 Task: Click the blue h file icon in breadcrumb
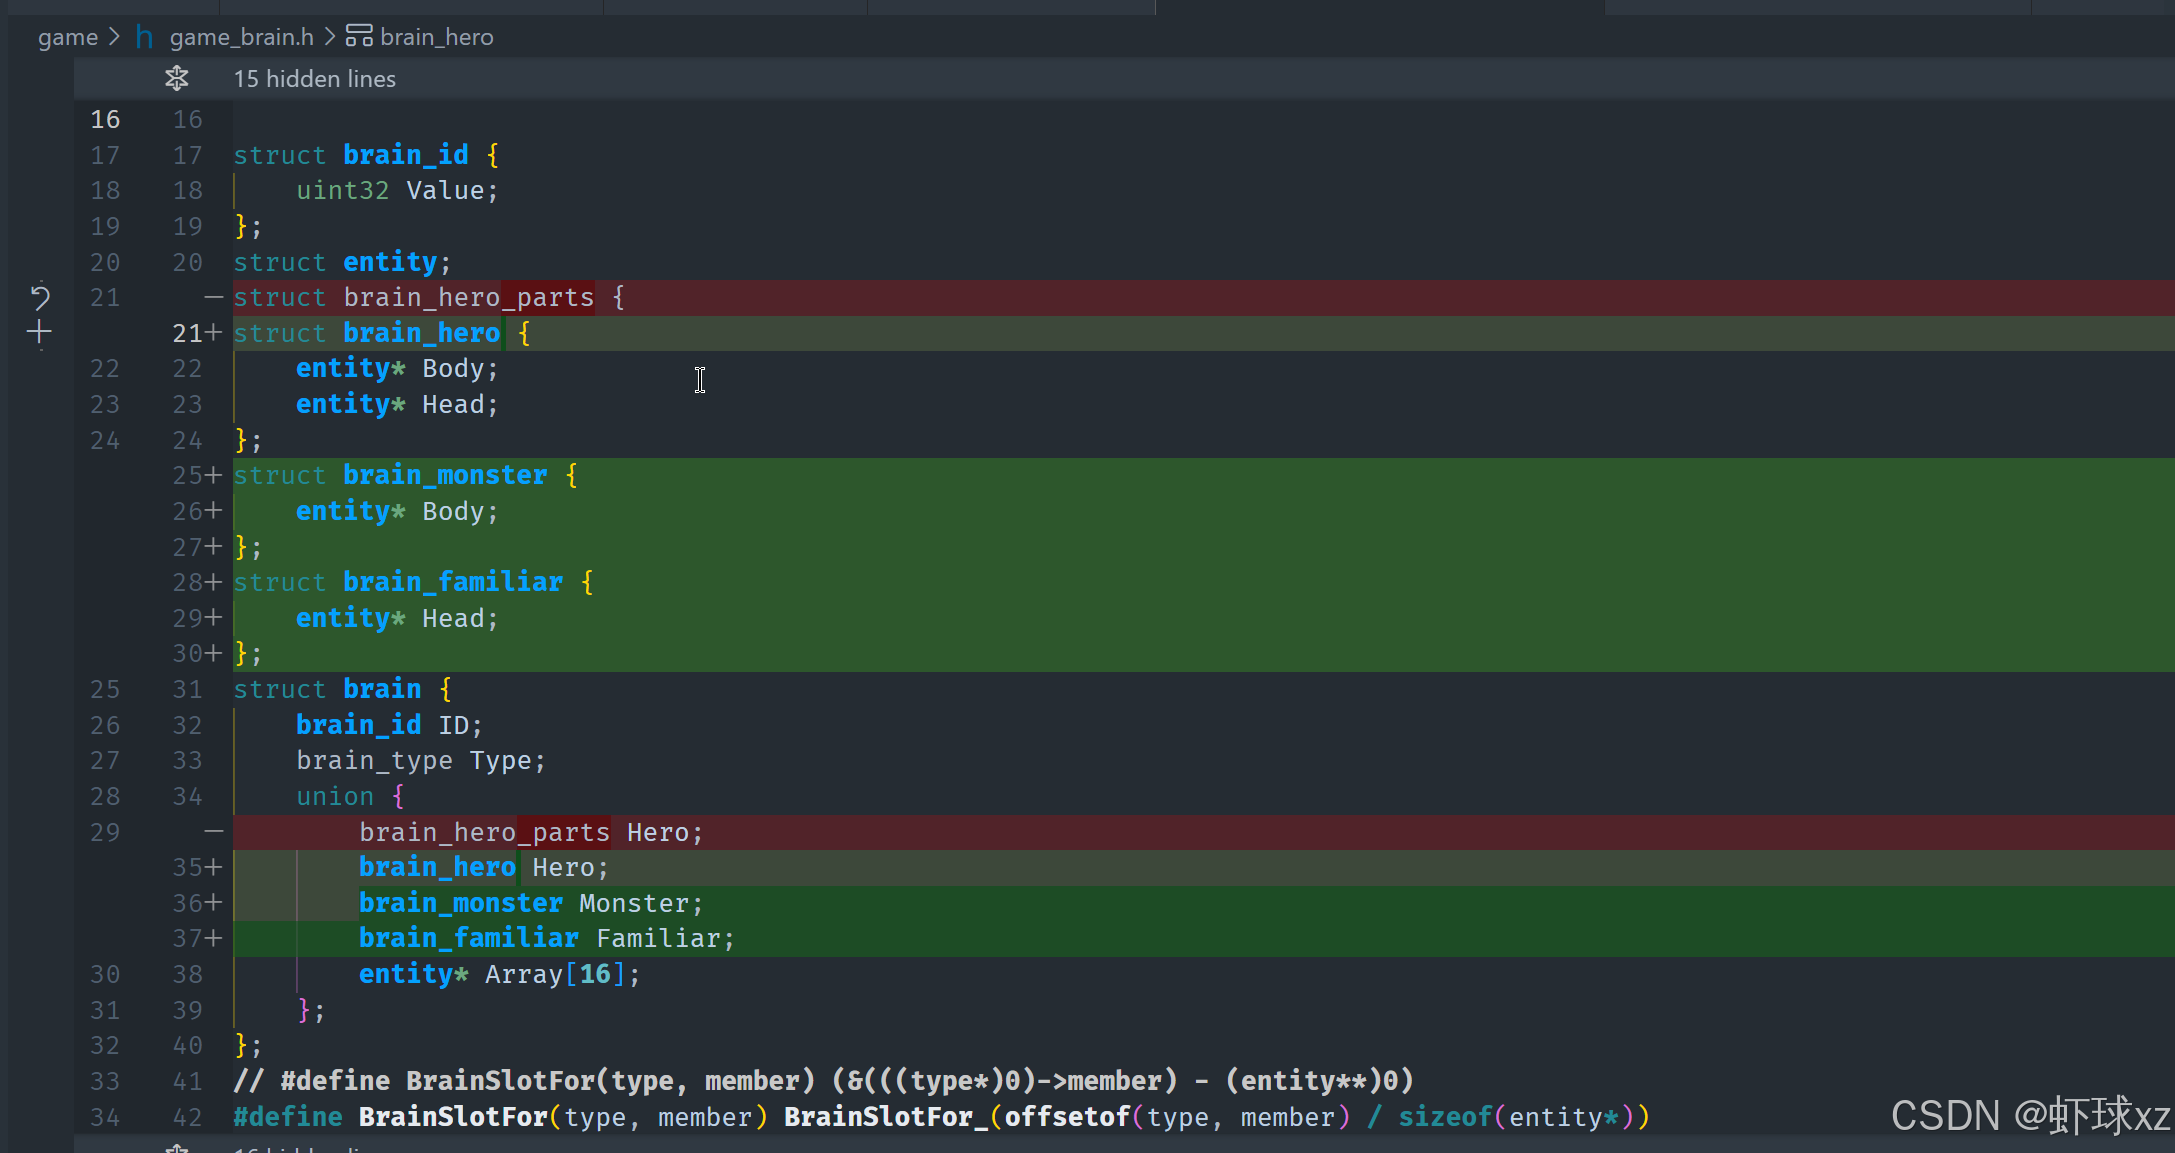(144, 37)
